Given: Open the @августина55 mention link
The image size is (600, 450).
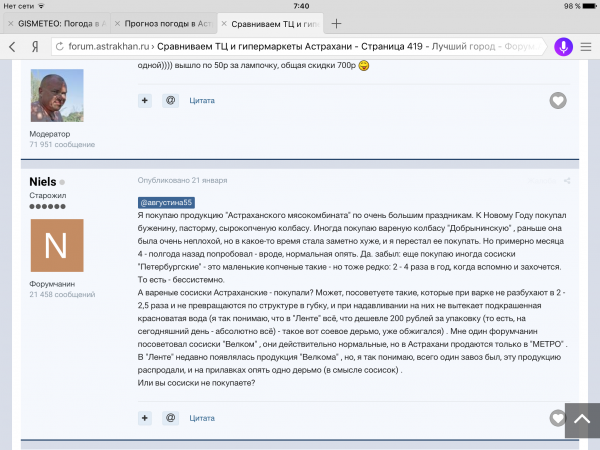Looking at the screenshot, I should click(x=166, y=202).
